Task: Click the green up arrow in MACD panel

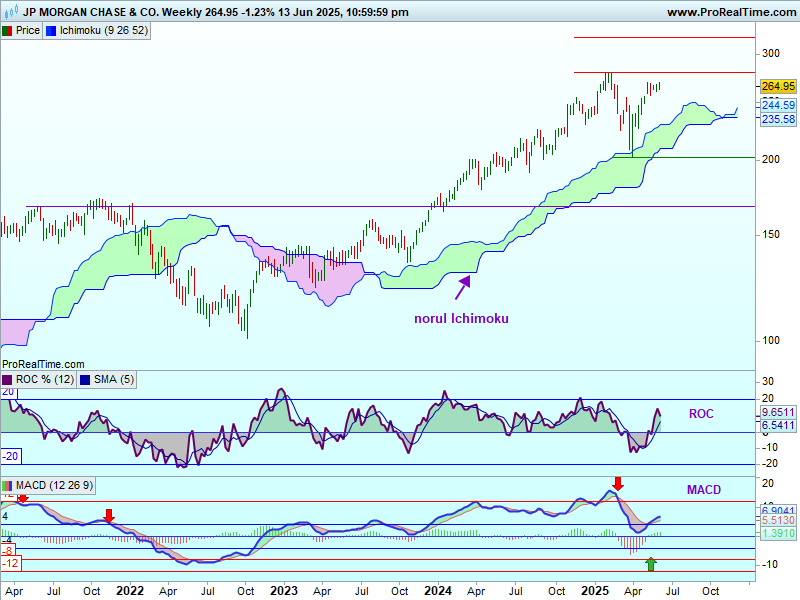Action: click(651, 564)
